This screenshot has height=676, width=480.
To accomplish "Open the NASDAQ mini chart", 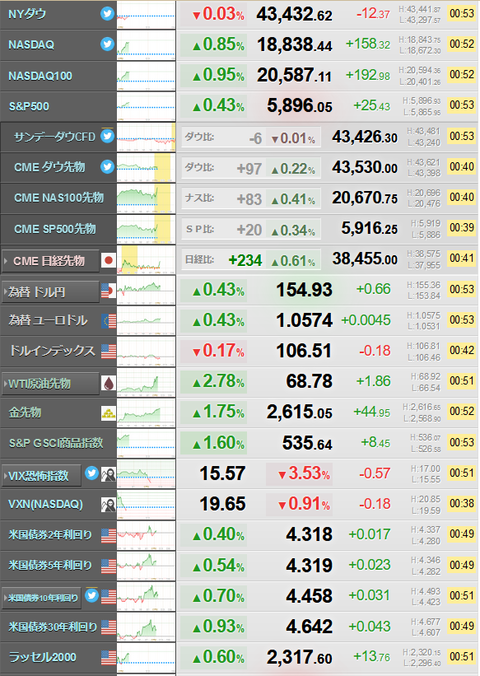I will pyautogui.click(x=146, y=45).
